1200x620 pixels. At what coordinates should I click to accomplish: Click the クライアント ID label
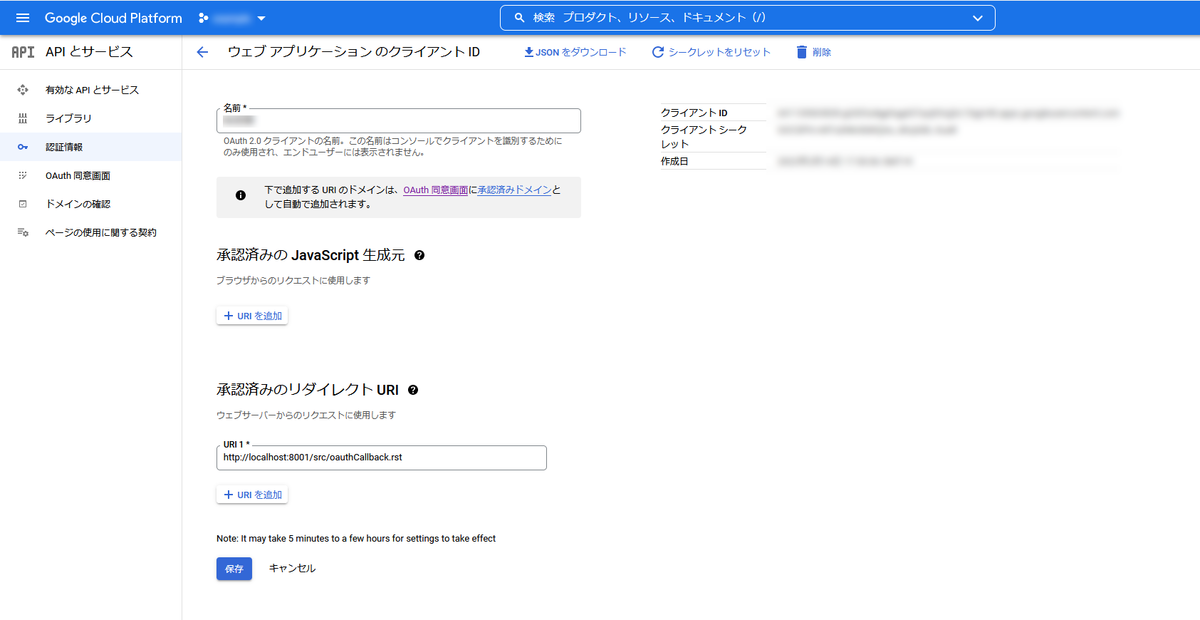695,113
